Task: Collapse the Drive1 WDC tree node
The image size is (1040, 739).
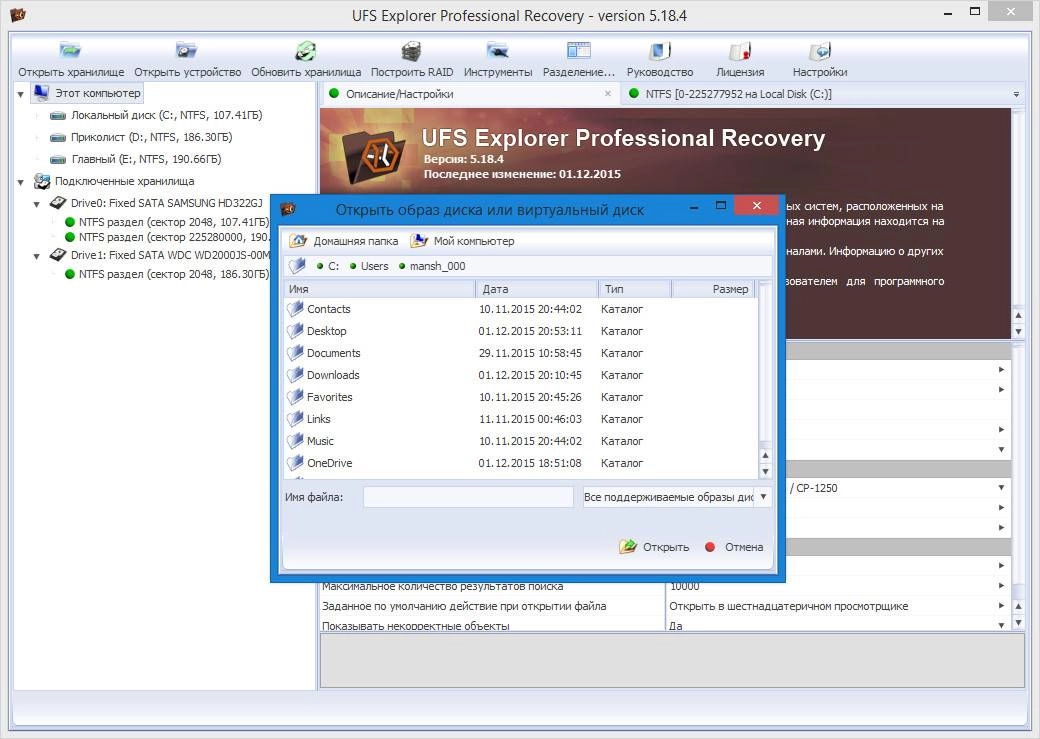Action: tap(37, 256)
